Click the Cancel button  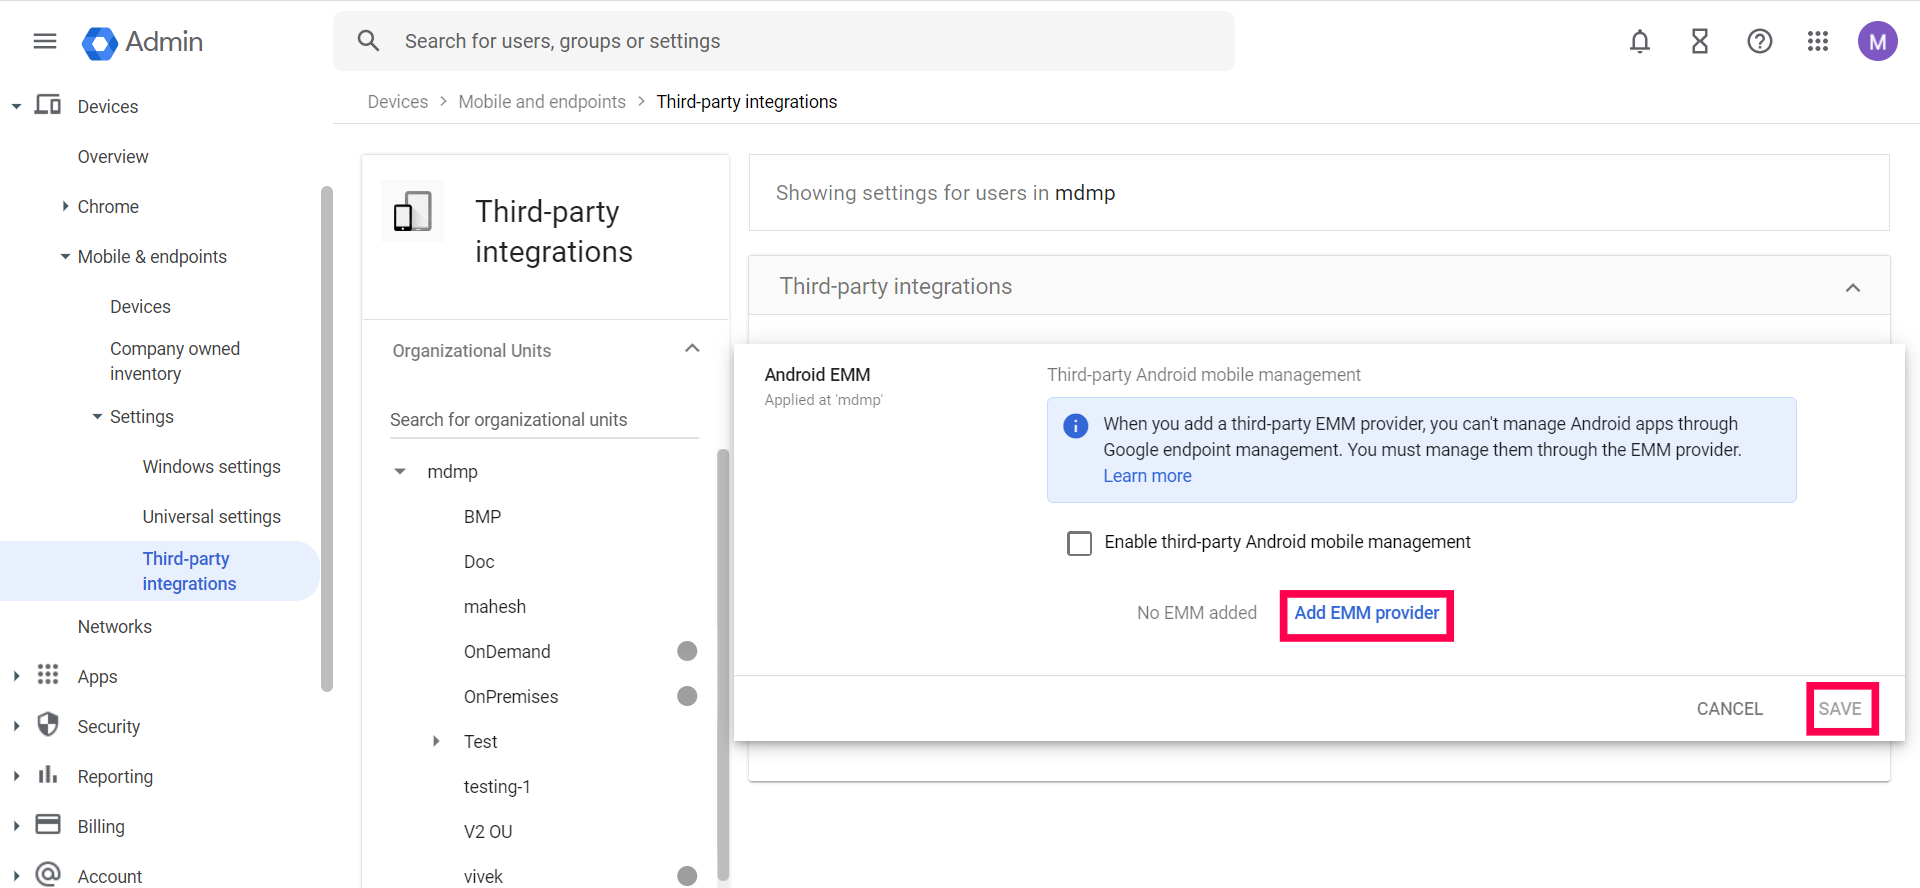pyautogui.click(x=1729, y=709)
